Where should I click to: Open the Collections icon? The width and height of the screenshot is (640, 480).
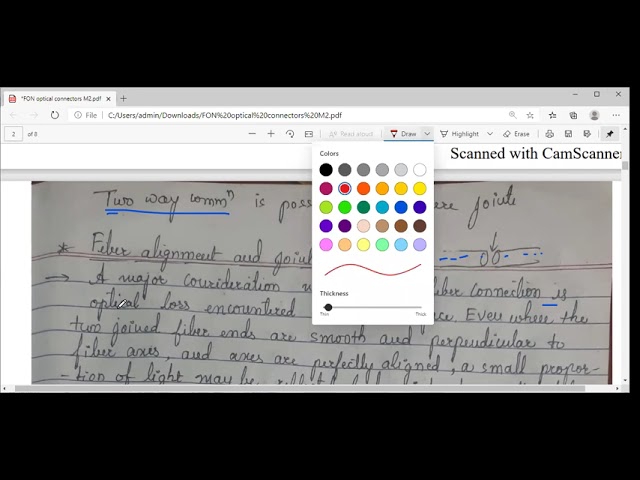pos(573,116)
